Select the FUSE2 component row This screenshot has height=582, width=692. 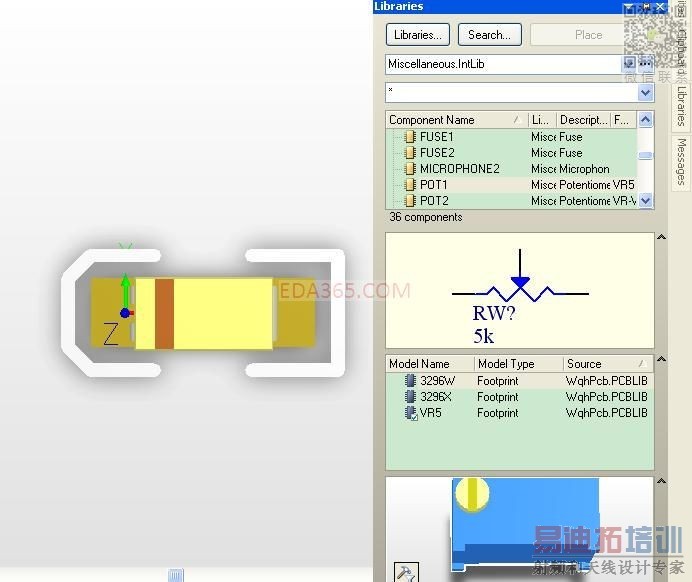click(x=511, y=153)
